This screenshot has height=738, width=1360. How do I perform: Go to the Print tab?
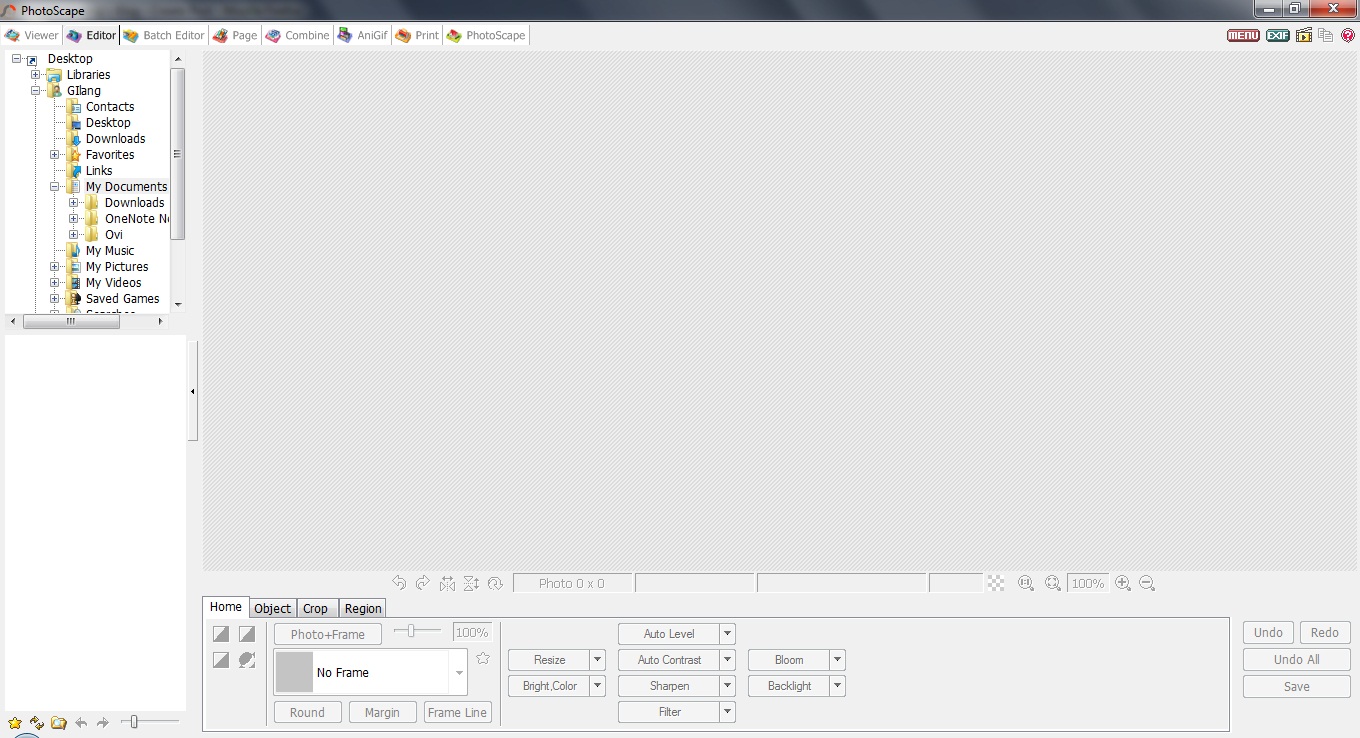click(x=417, y=35)
